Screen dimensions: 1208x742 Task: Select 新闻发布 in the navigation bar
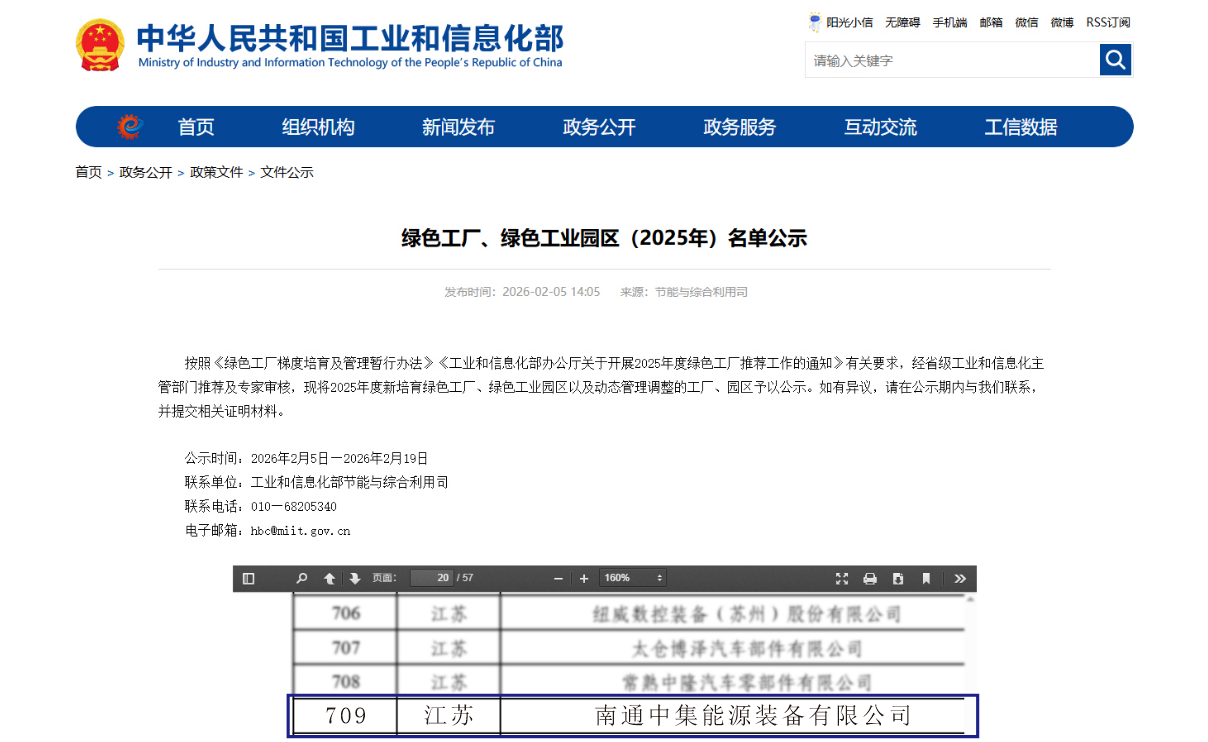coord(457,127)
